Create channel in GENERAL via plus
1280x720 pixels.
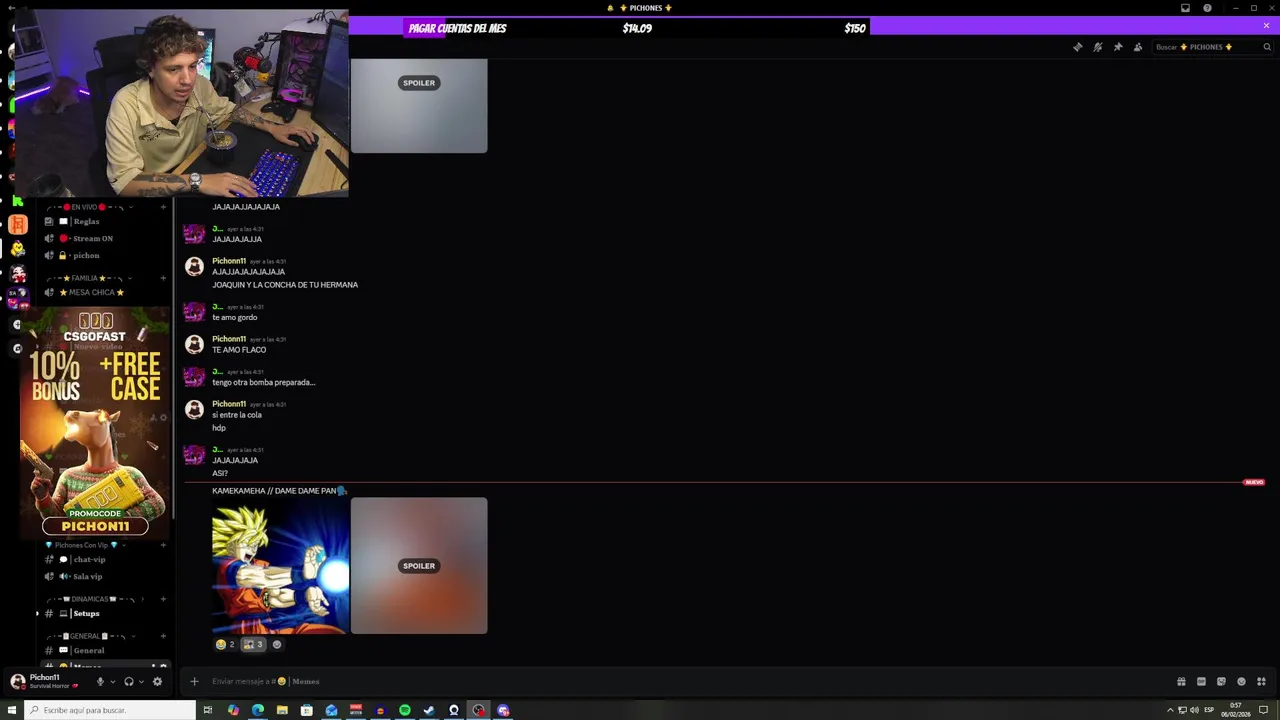click(163, 636)
